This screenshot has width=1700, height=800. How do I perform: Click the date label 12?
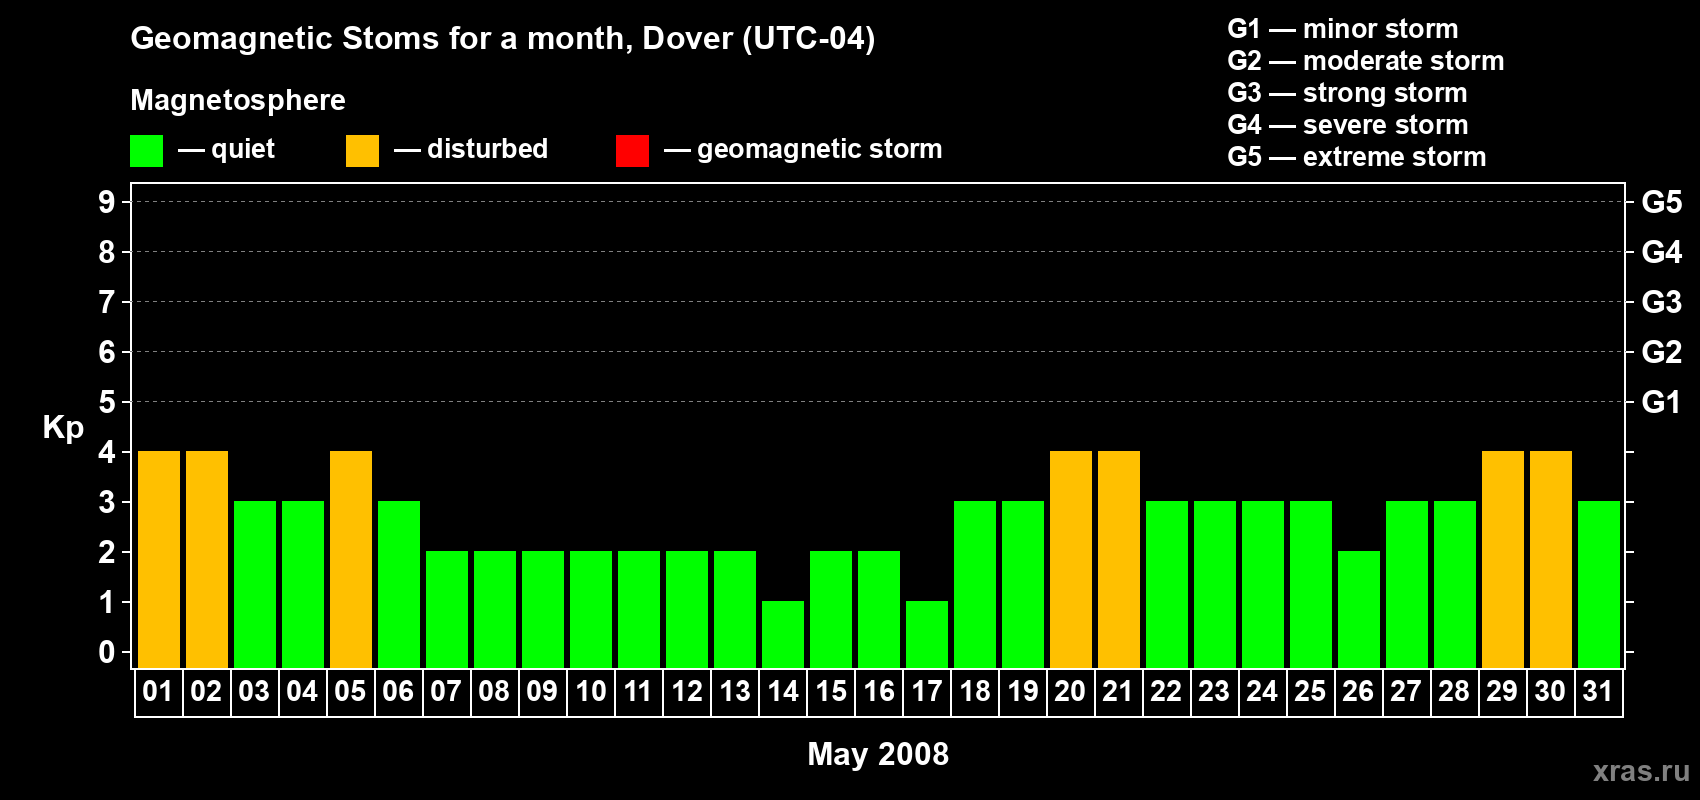pos(686,691)
